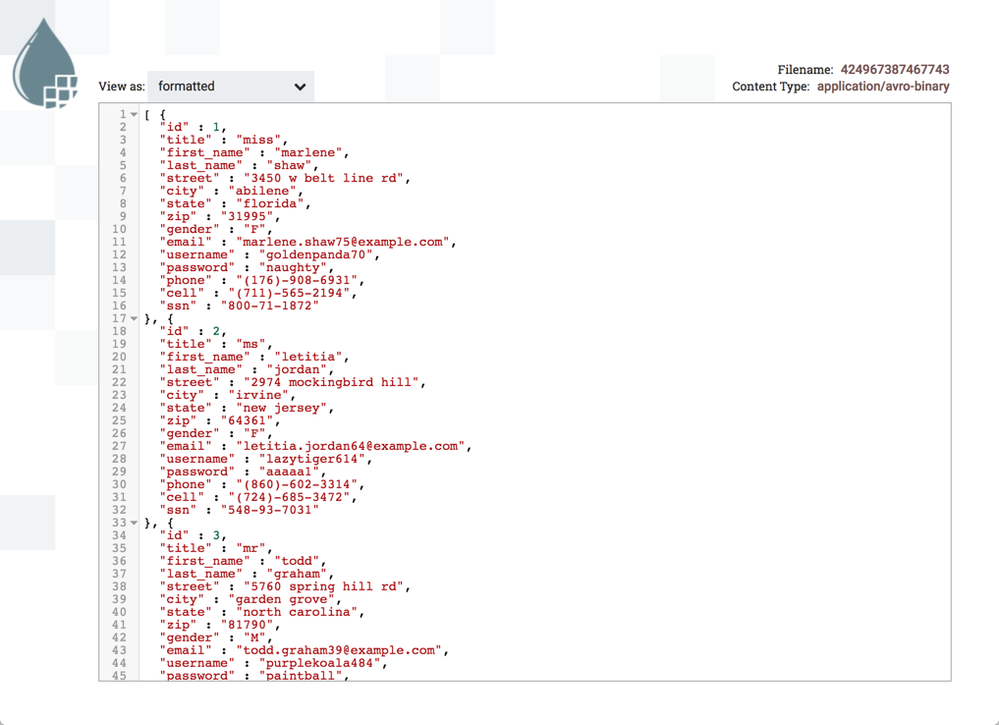Click line number 17 in the gutter

coord(121,318)
